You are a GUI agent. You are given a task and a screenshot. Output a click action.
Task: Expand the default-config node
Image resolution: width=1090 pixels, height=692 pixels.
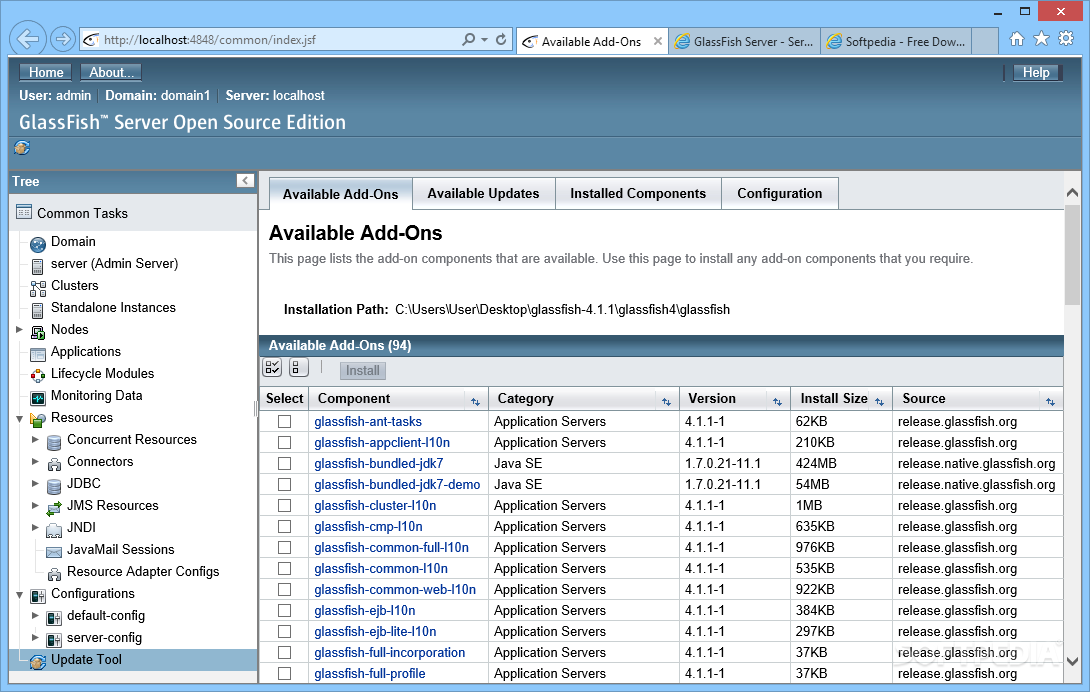point(35,615)
